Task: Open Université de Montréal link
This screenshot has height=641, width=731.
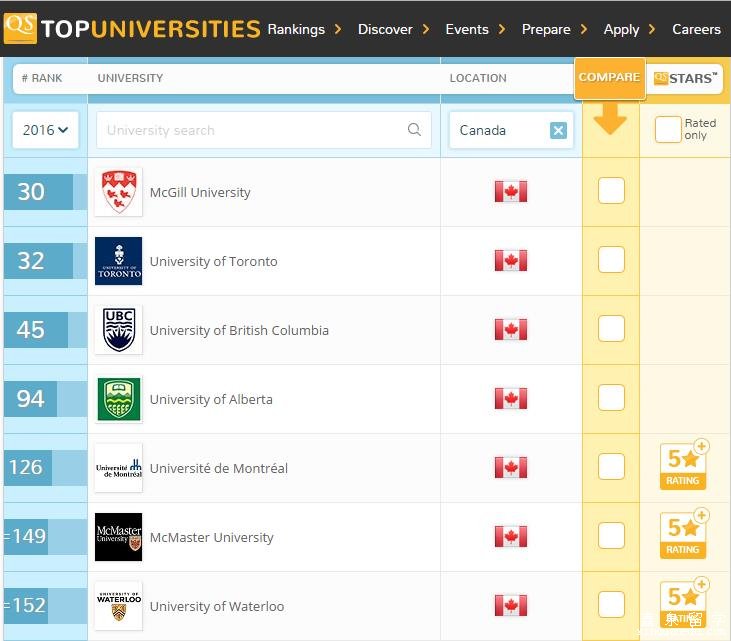Action: (219, 468)
